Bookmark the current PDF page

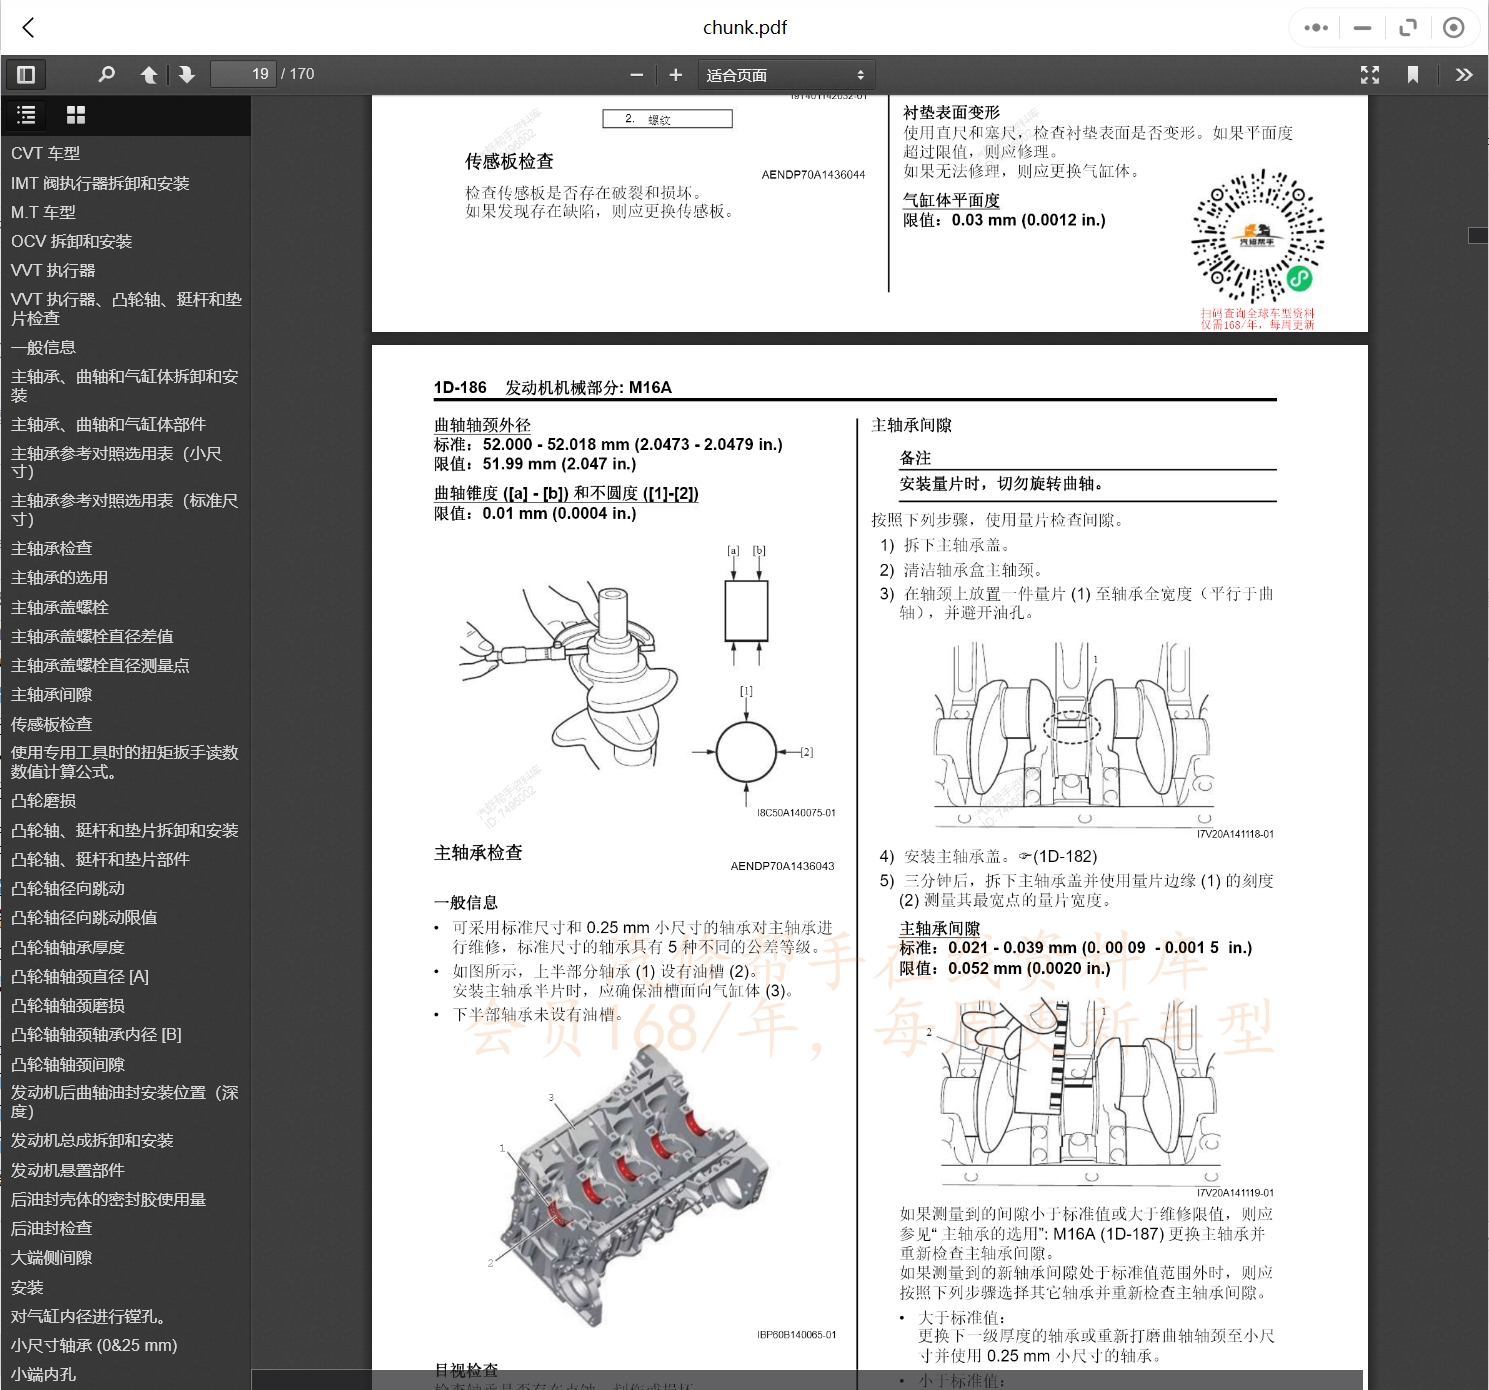(1413, 74)
